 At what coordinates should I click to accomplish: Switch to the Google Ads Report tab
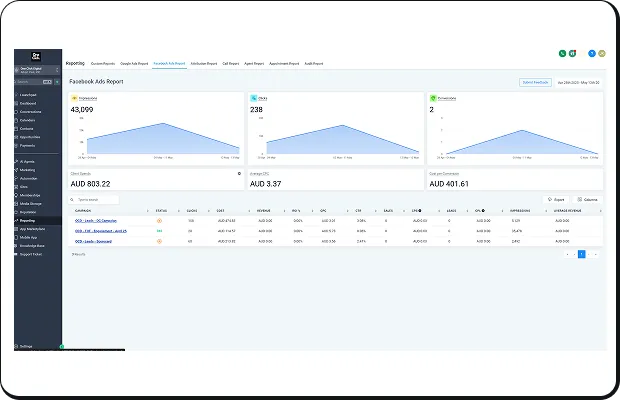point(134,63)
